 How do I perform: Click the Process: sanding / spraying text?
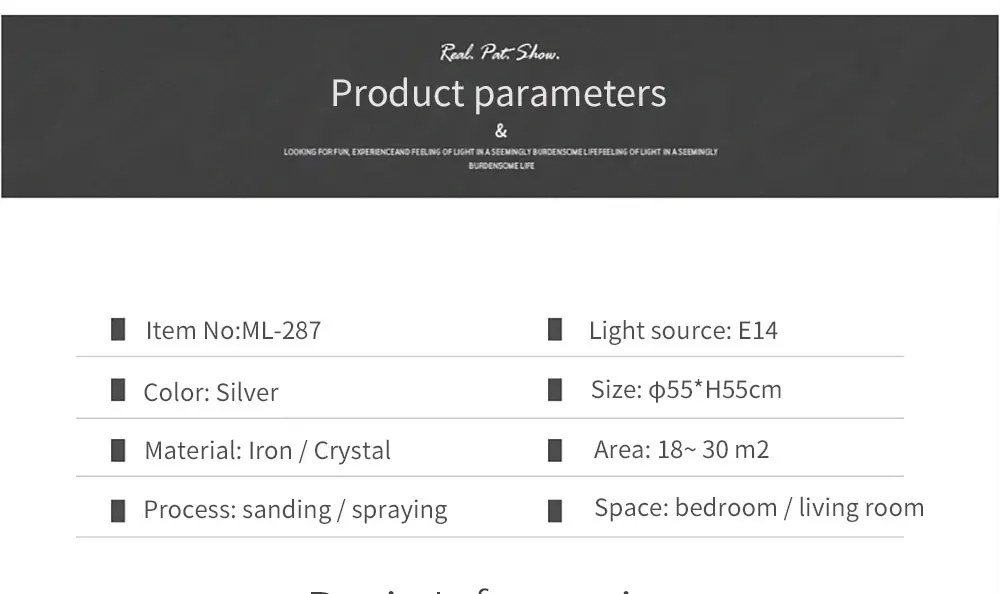click(295, 510)
